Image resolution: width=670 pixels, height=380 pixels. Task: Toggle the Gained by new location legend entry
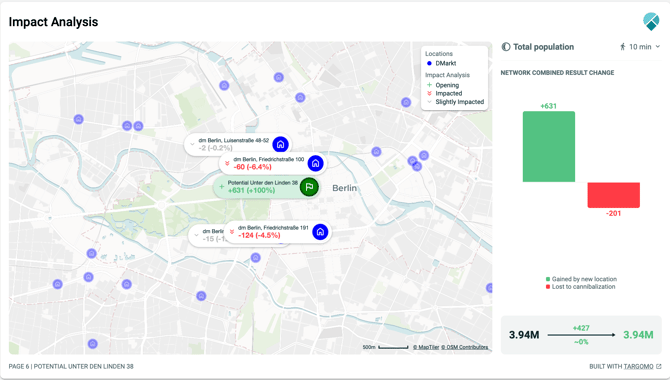(x=581, y=279)
